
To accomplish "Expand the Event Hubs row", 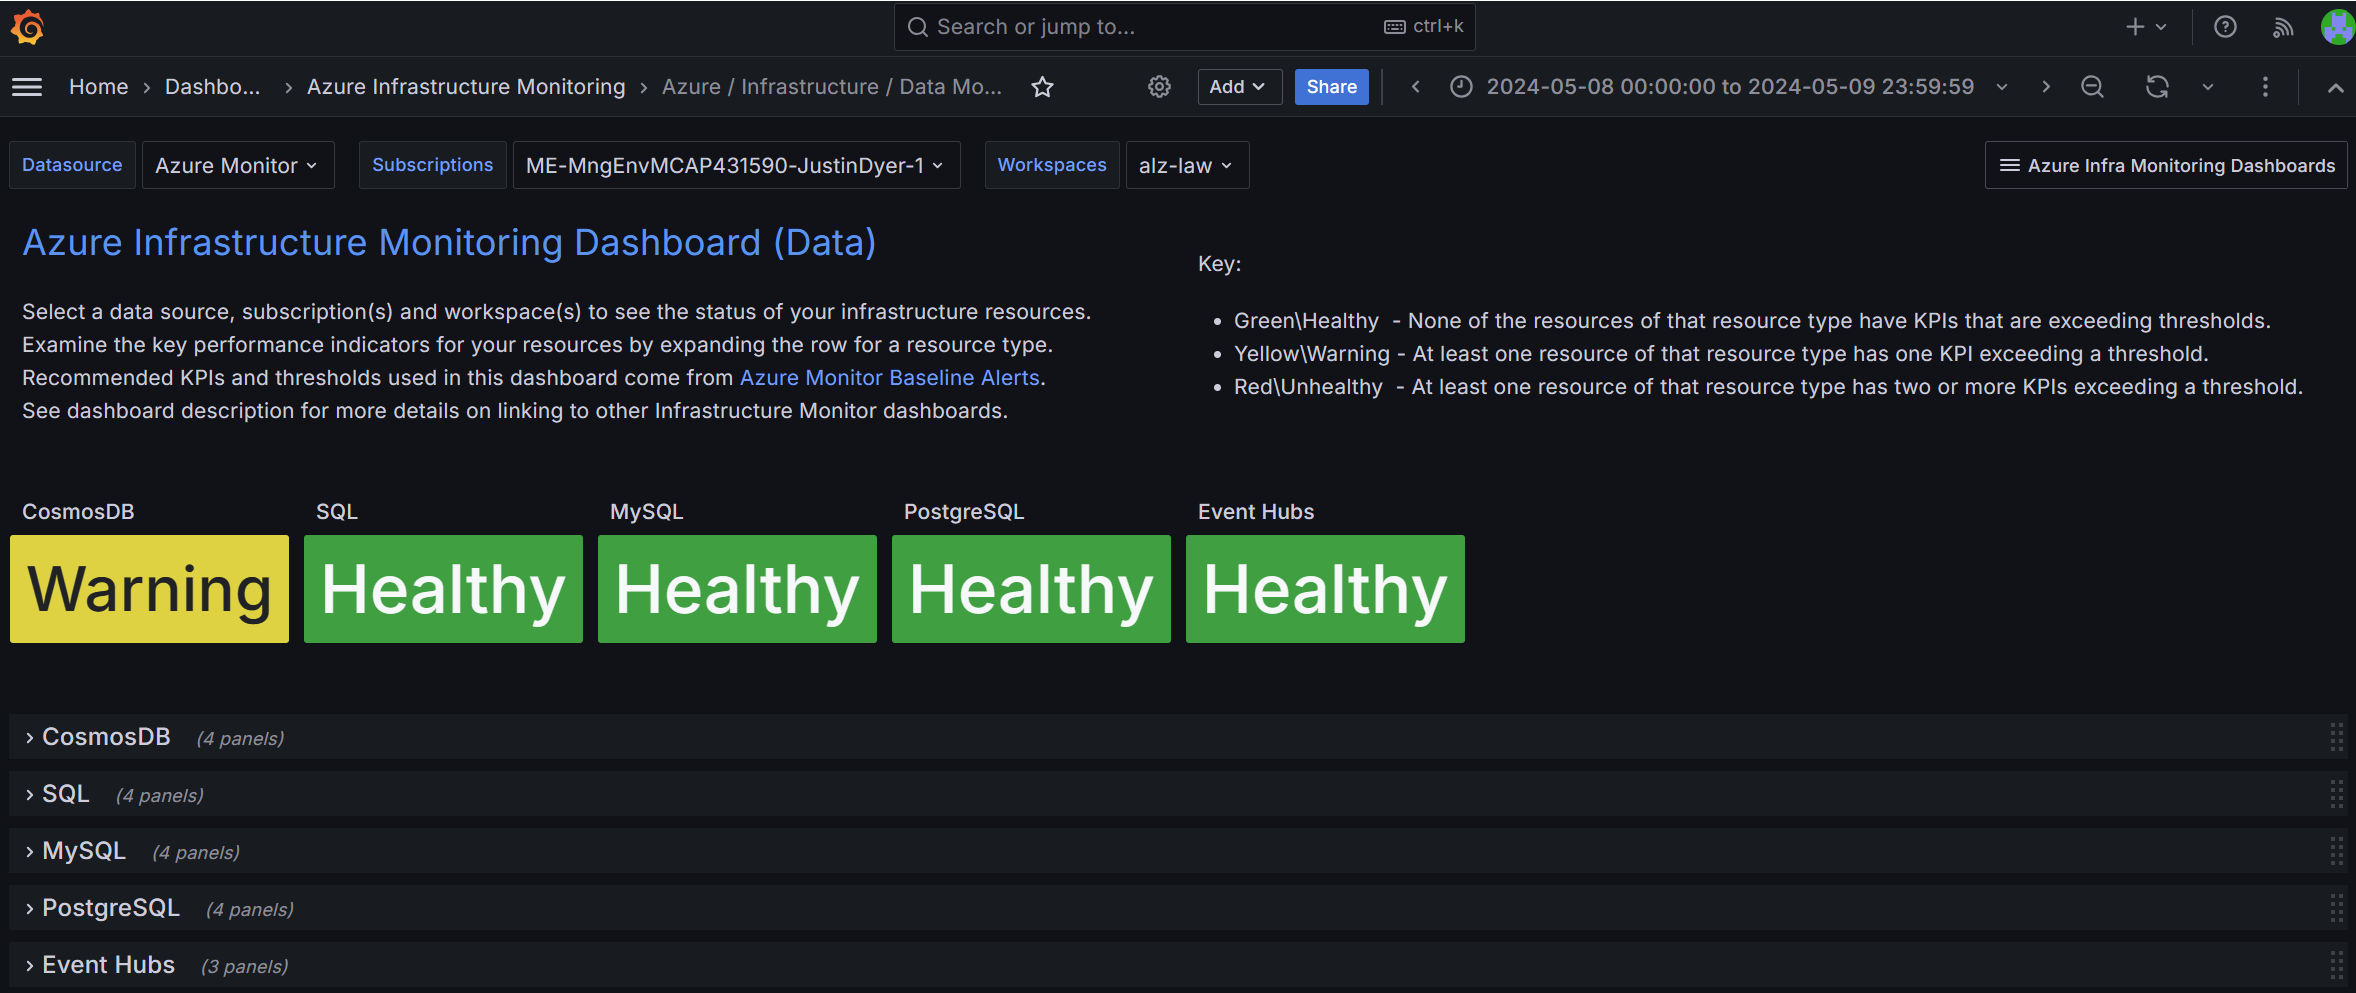I will (108, 965).
